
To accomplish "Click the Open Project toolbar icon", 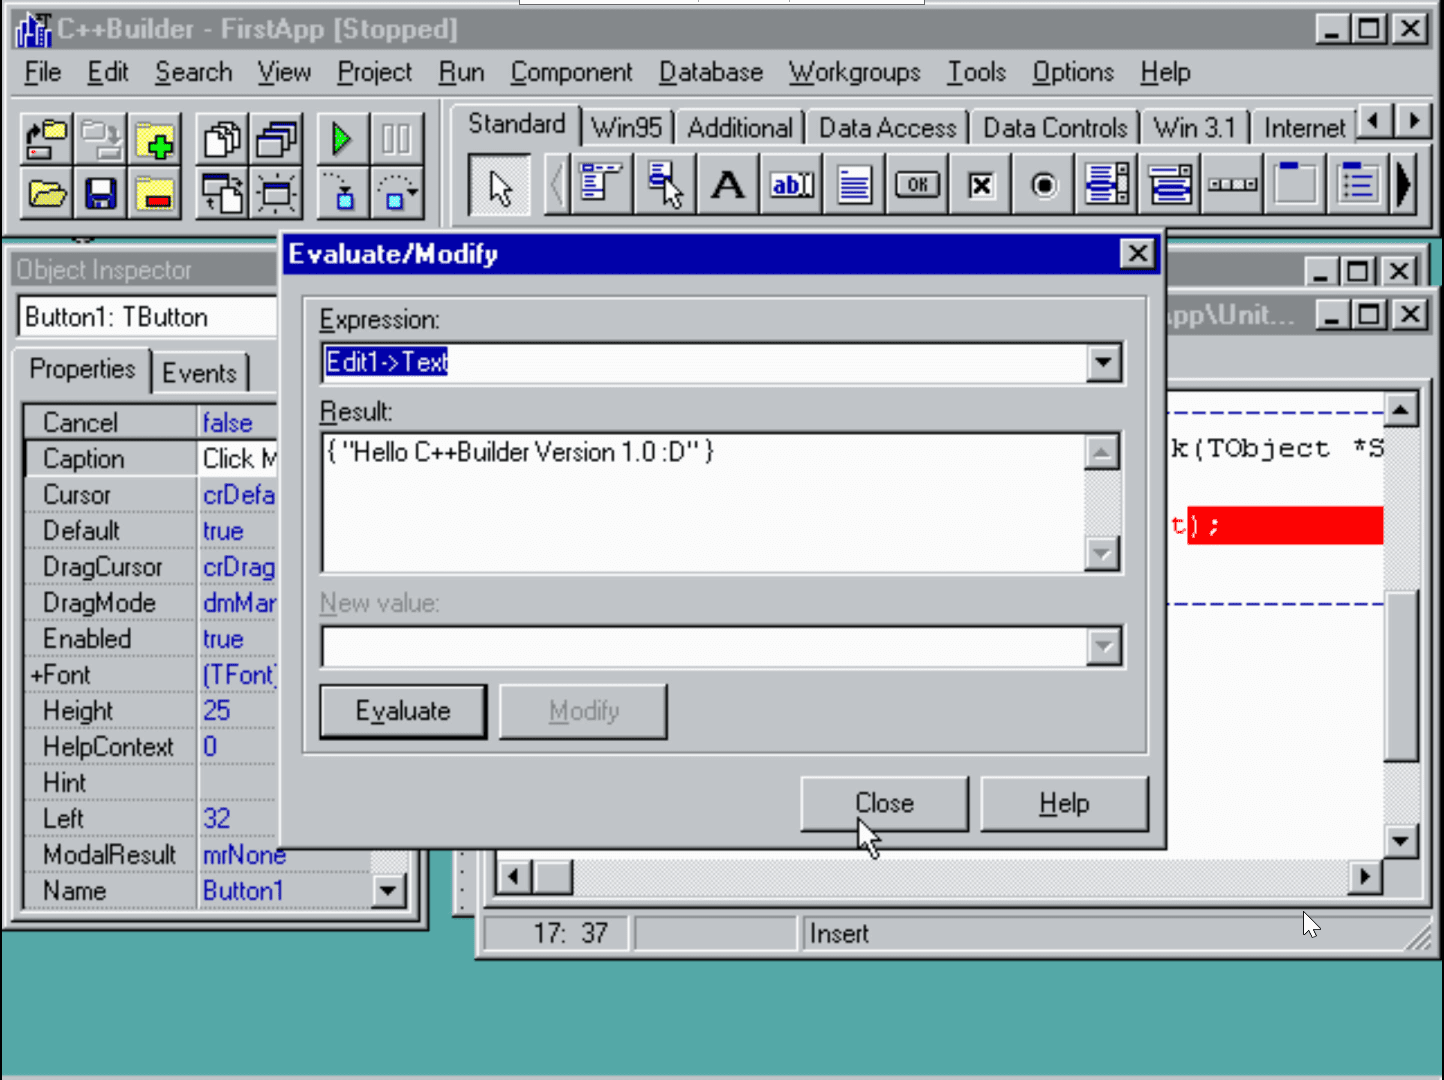I will tap(46, 140).
